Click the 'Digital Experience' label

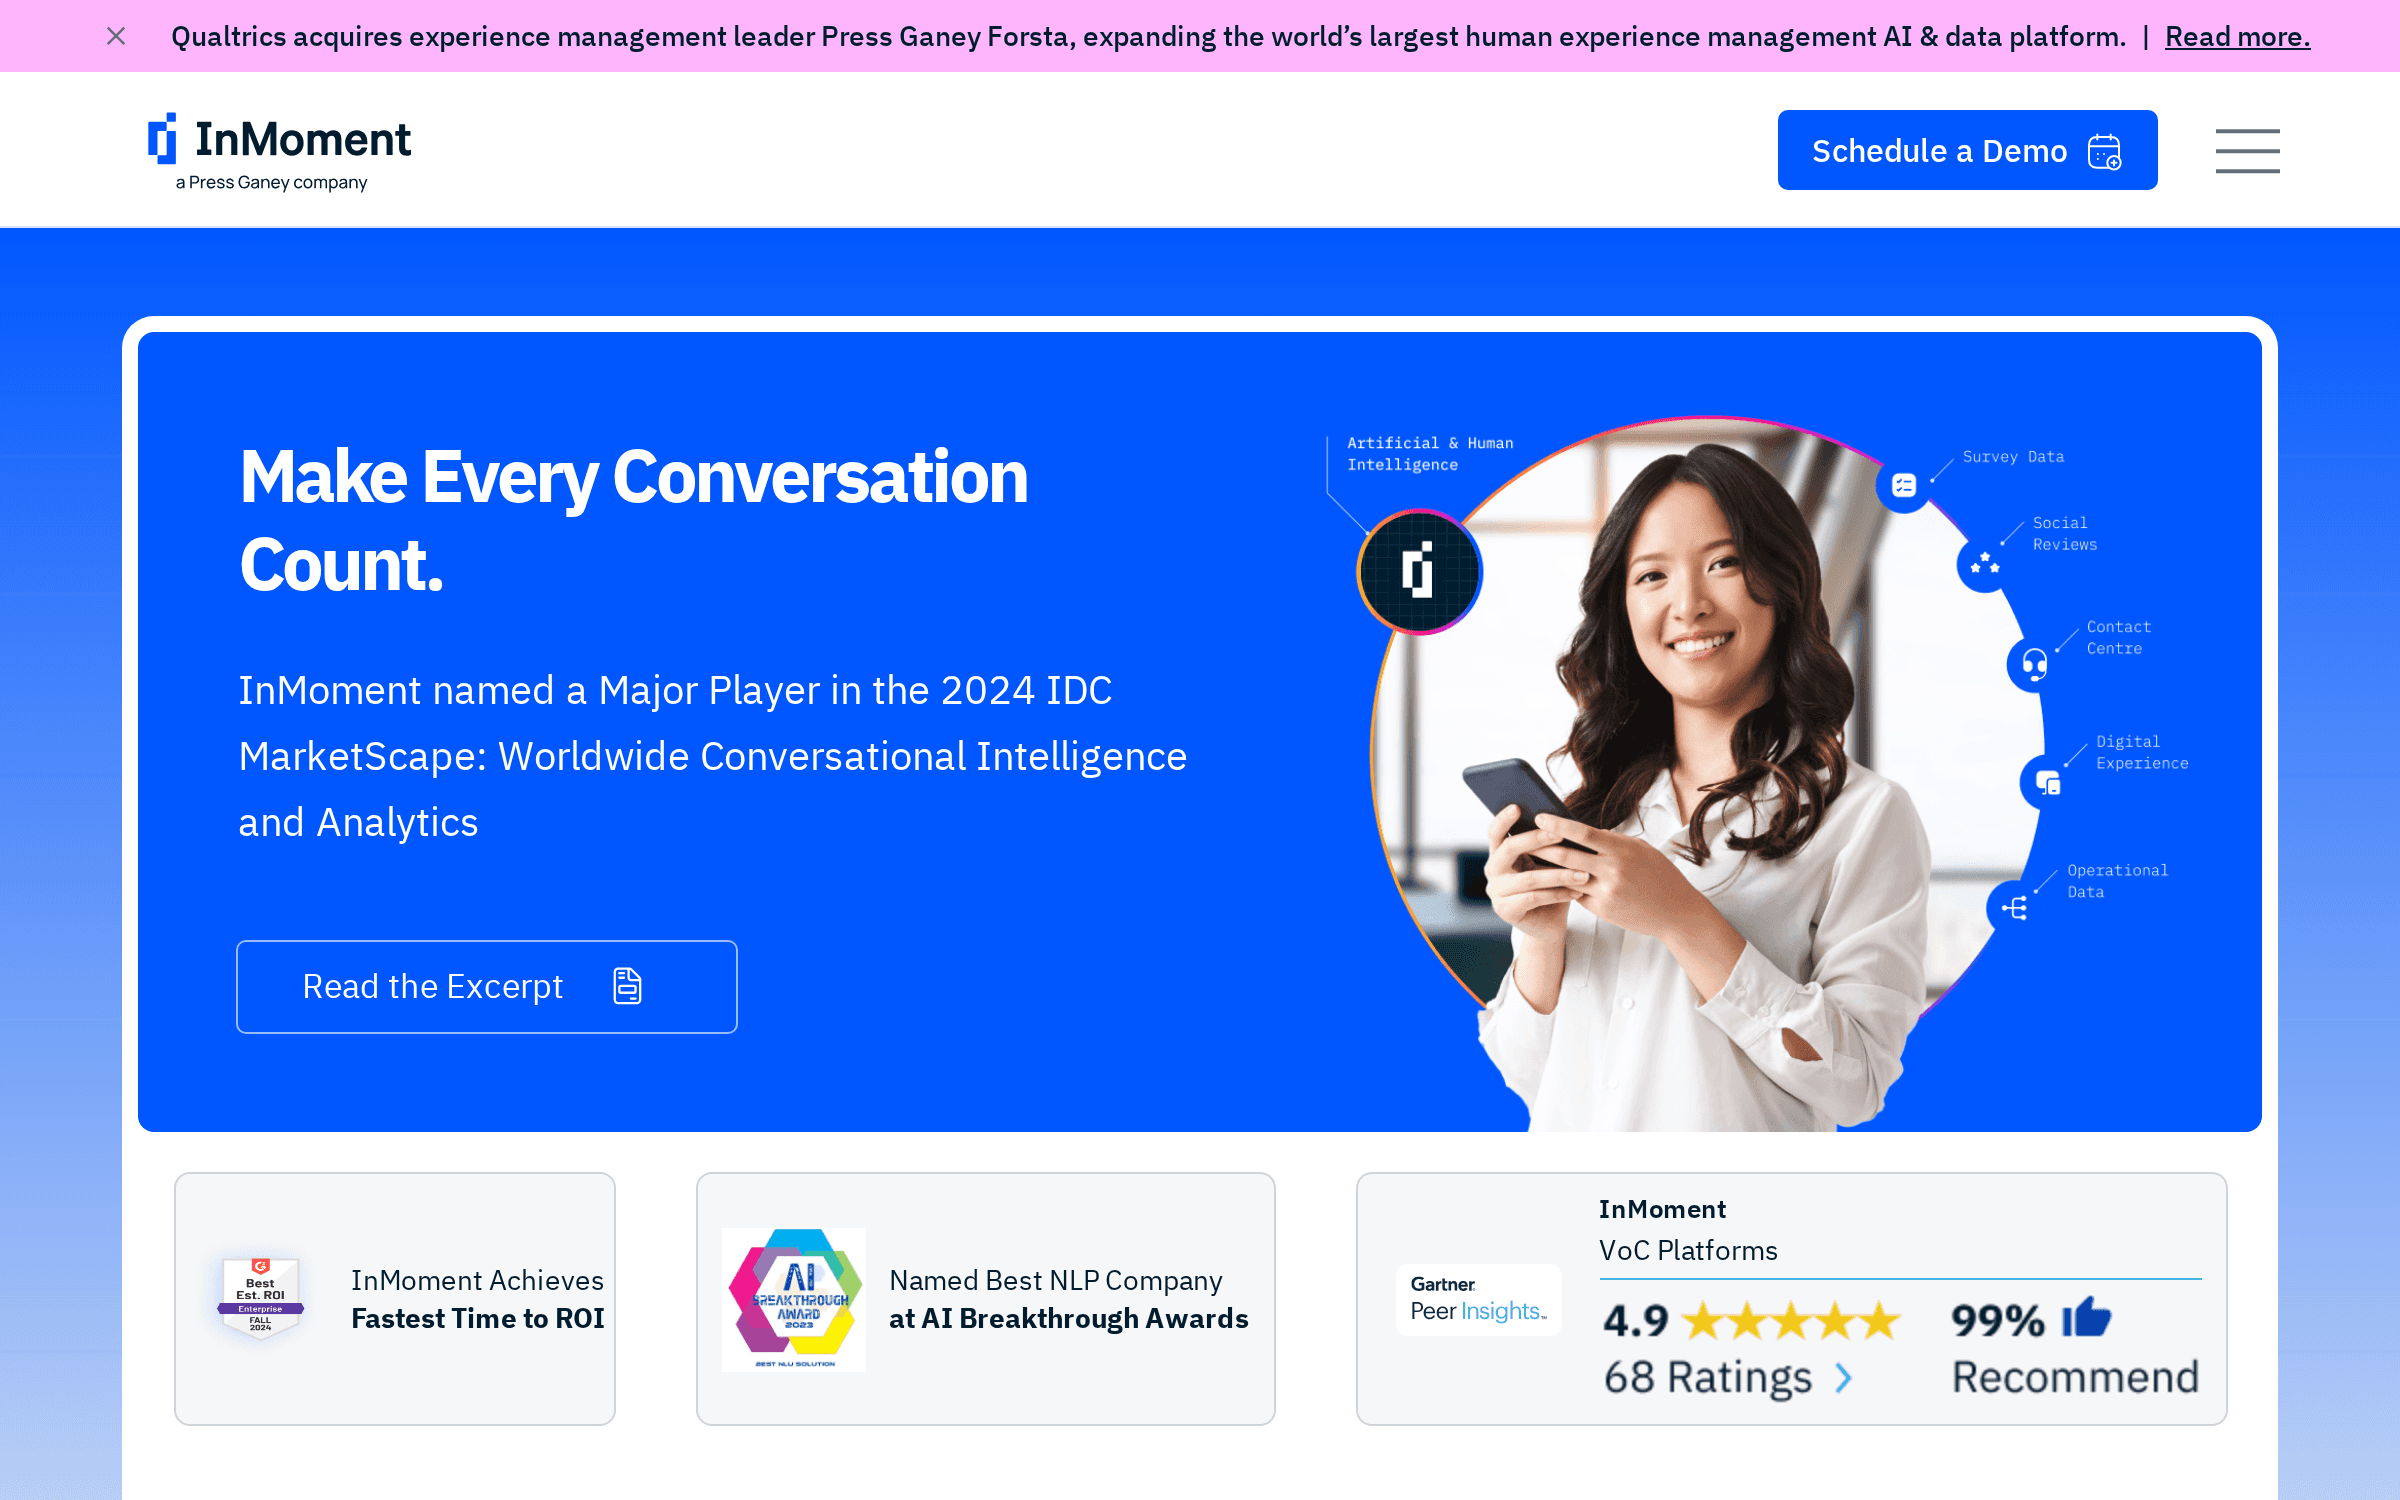(2142, 752)
